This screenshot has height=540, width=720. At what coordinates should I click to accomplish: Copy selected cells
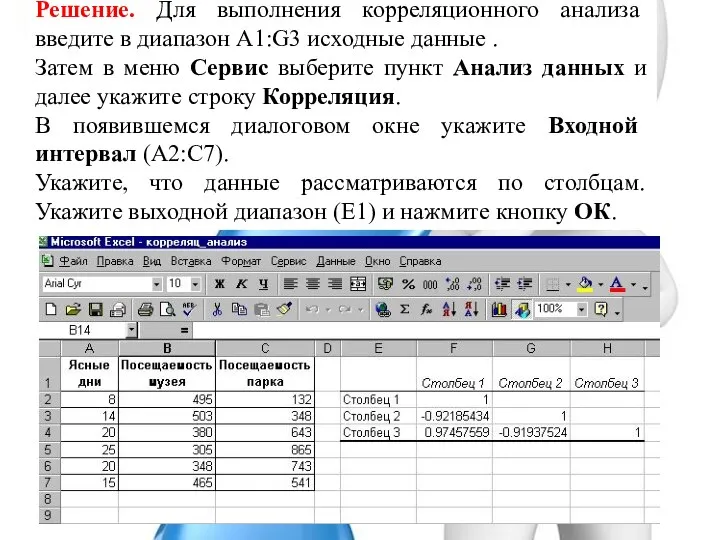pos(239,309)
